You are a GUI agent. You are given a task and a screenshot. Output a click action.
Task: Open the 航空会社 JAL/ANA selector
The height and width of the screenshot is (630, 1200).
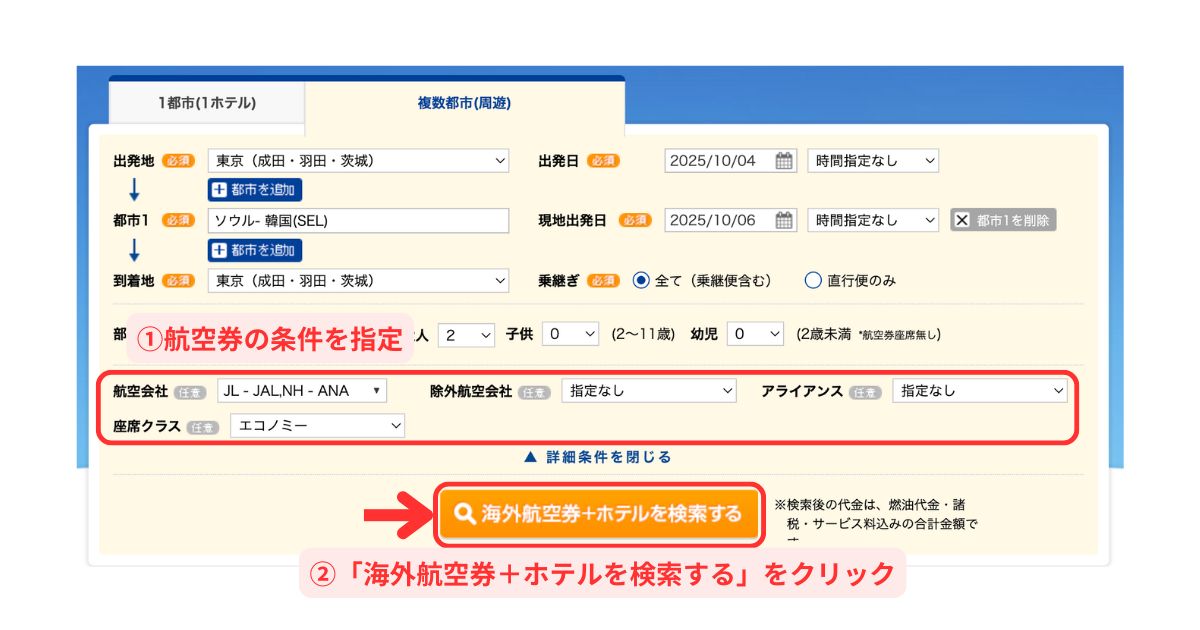point(301,391)
